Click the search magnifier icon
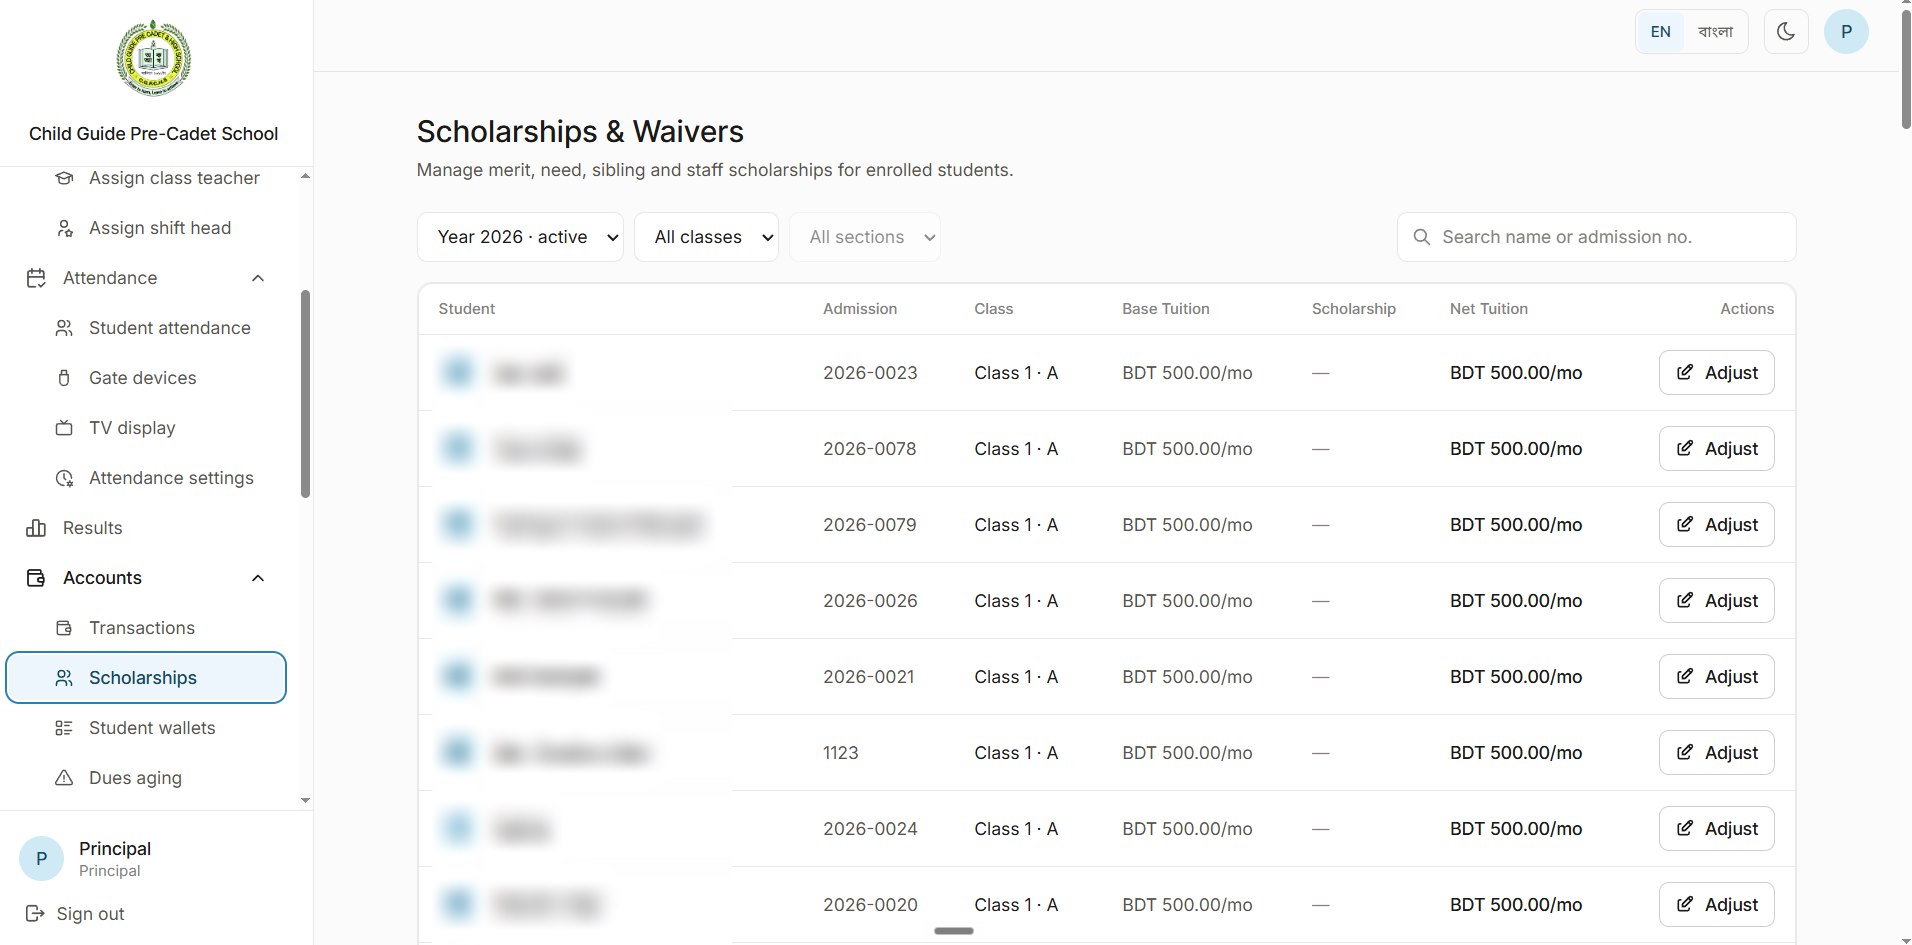The height and width of the screenshot is (945, 1912). pyautogui.click(x=1421, y=237)
